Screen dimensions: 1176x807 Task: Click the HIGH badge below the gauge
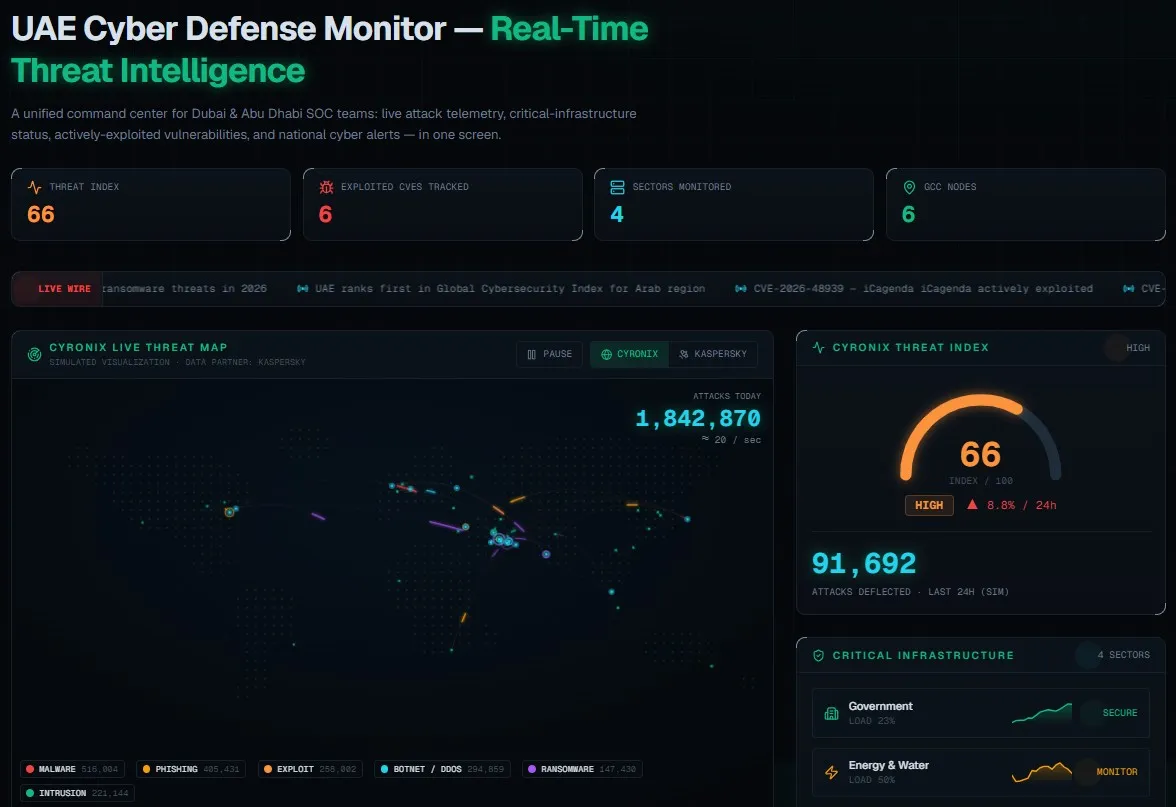pos(929,506)
